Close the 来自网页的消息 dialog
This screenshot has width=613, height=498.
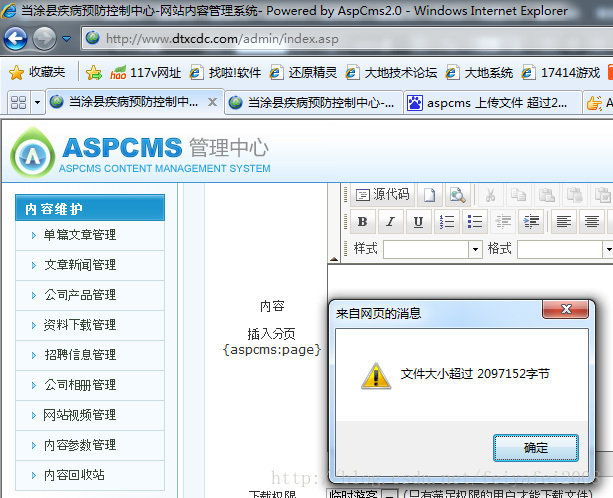(565, 309)
